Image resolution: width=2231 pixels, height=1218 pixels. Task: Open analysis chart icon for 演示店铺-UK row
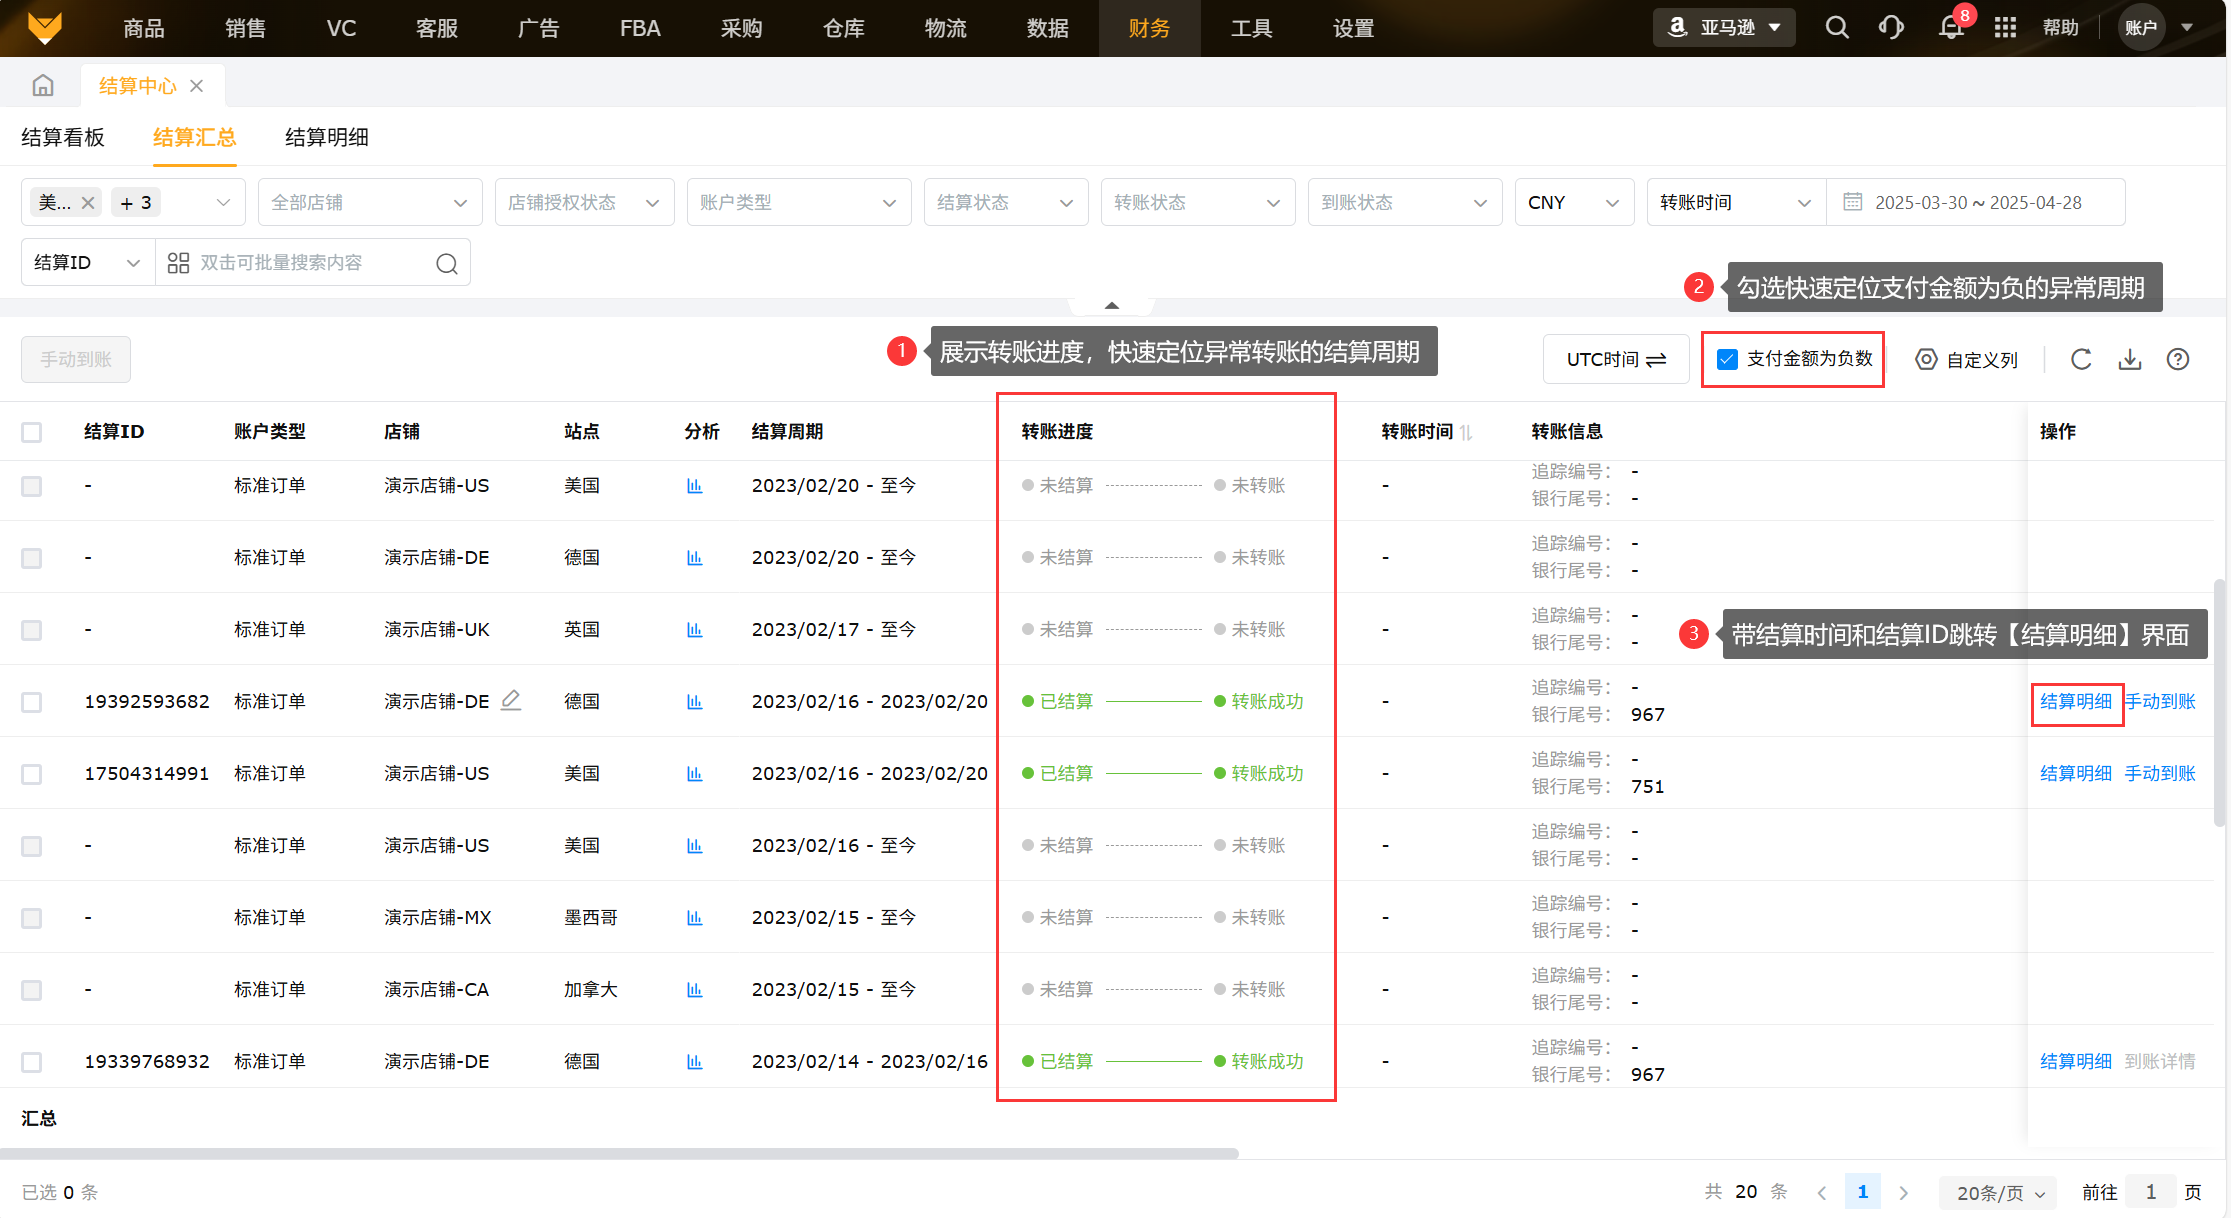[695, 629]
